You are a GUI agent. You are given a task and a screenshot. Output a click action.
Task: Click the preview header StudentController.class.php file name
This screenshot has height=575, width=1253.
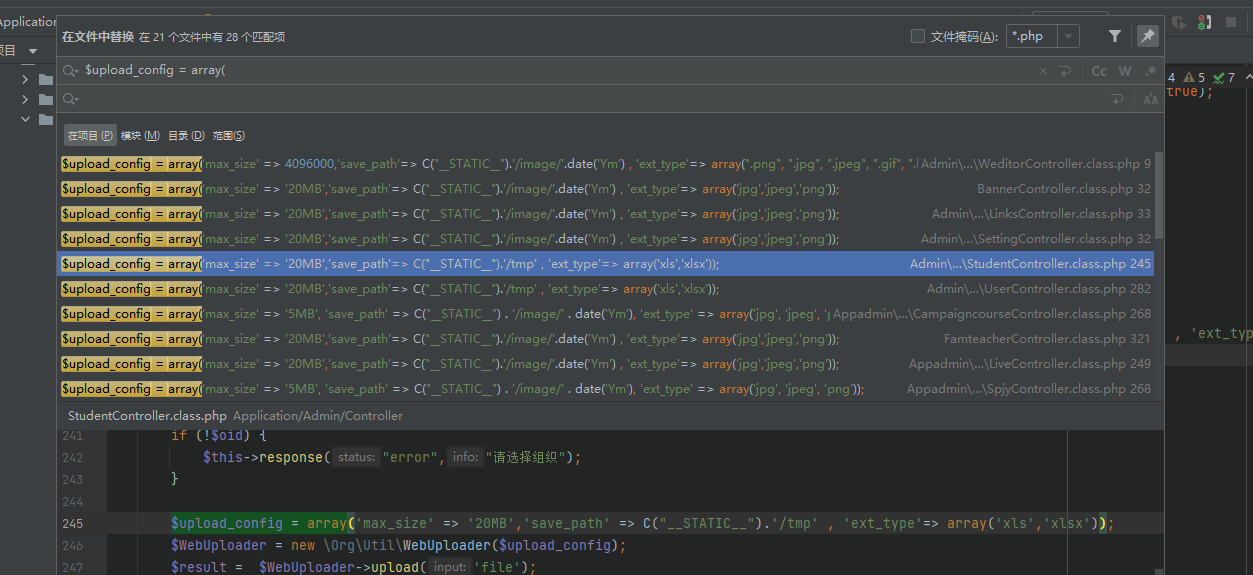[147, 415]
